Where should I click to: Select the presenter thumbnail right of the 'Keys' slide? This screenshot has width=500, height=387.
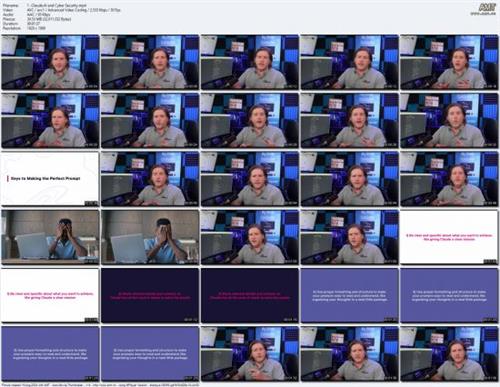pos(150,179)
